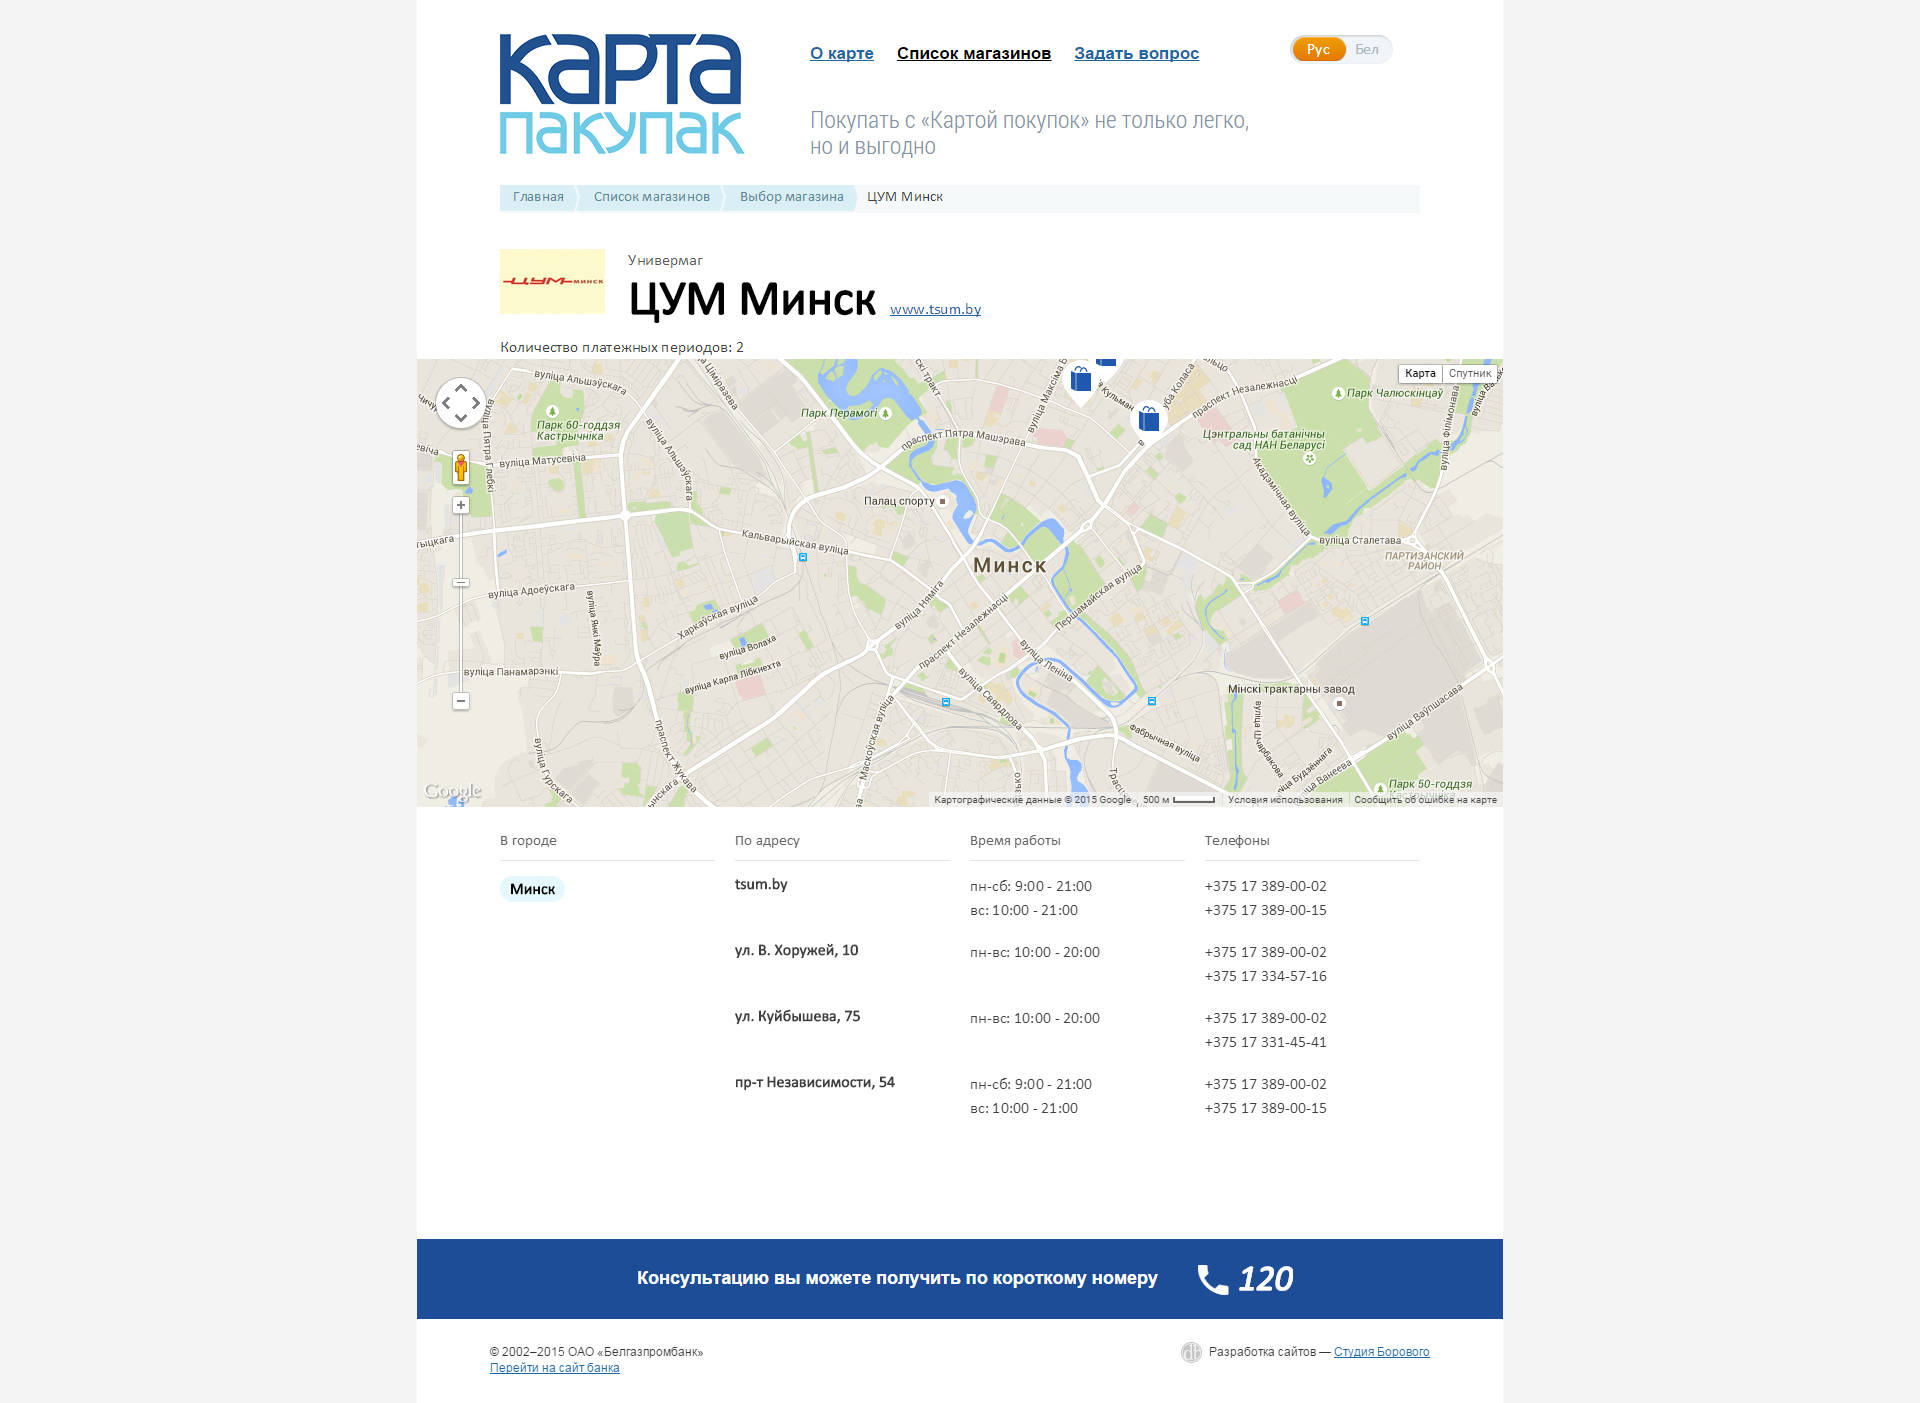1920x1403 pixels.
Task: Open the О карте menu link
Action: tap(842, 53)
